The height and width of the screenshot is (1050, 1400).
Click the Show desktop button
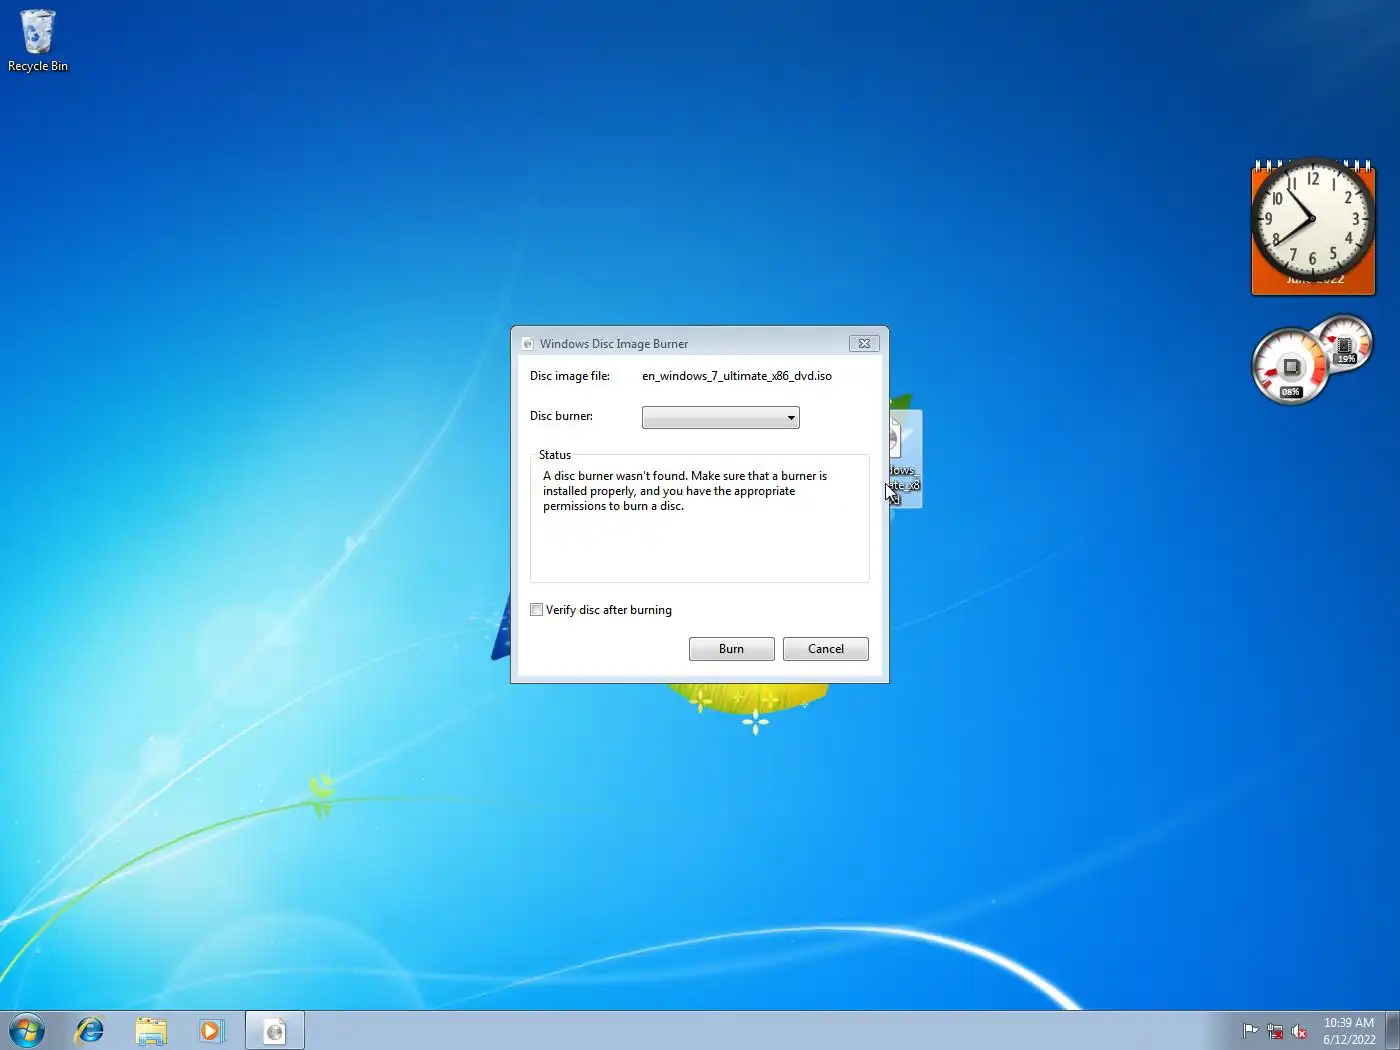(1392, 1030)
